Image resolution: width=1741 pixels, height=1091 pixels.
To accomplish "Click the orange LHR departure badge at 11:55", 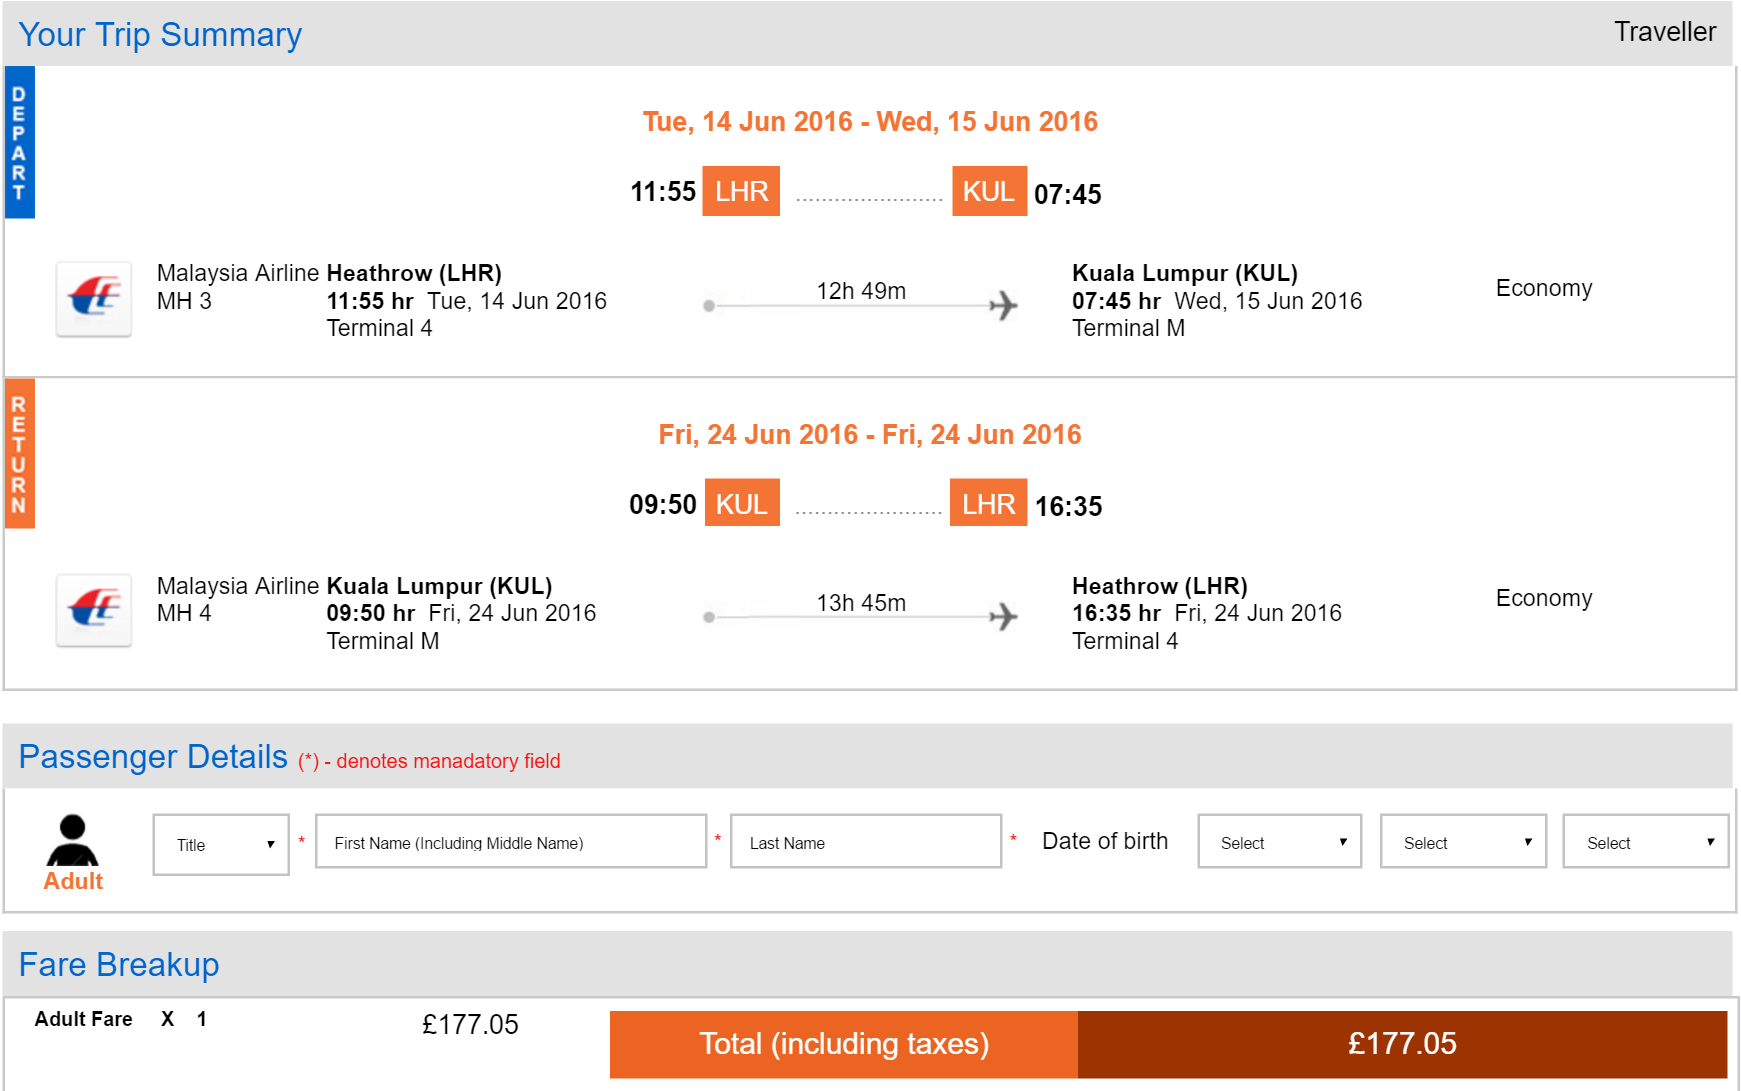I will click(x=741, y=191).
